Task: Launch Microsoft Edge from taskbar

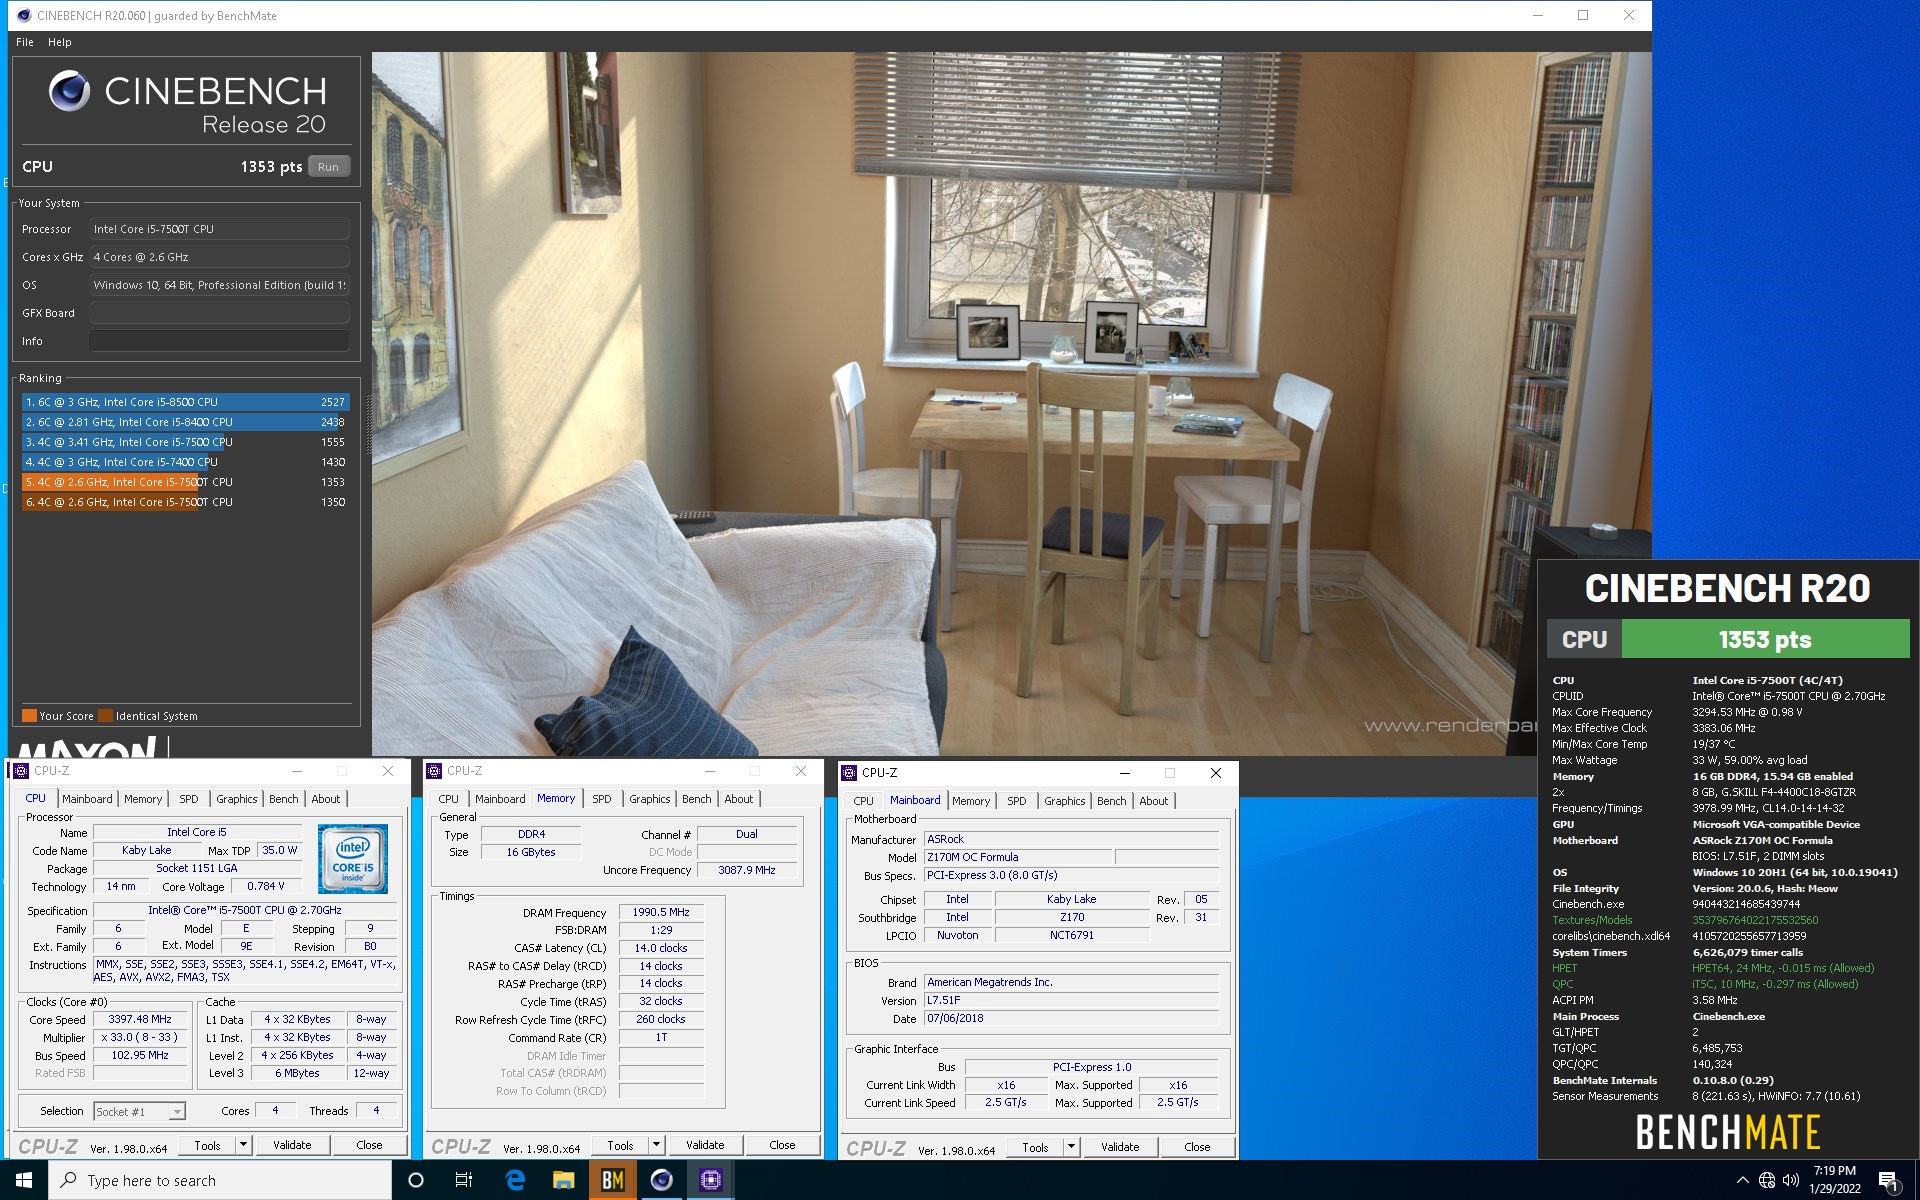Action: [x=515, y=1180]
